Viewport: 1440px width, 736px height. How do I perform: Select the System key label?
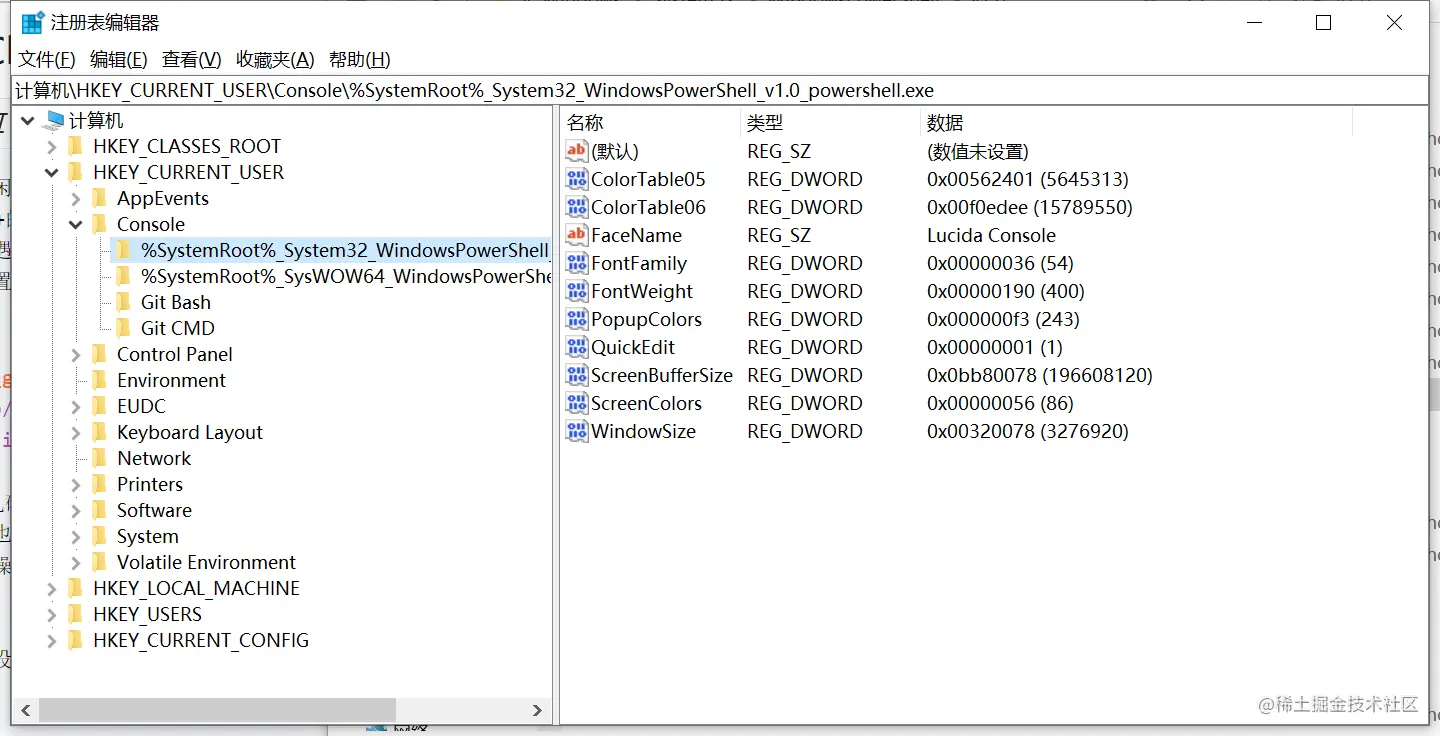[147, 536]
